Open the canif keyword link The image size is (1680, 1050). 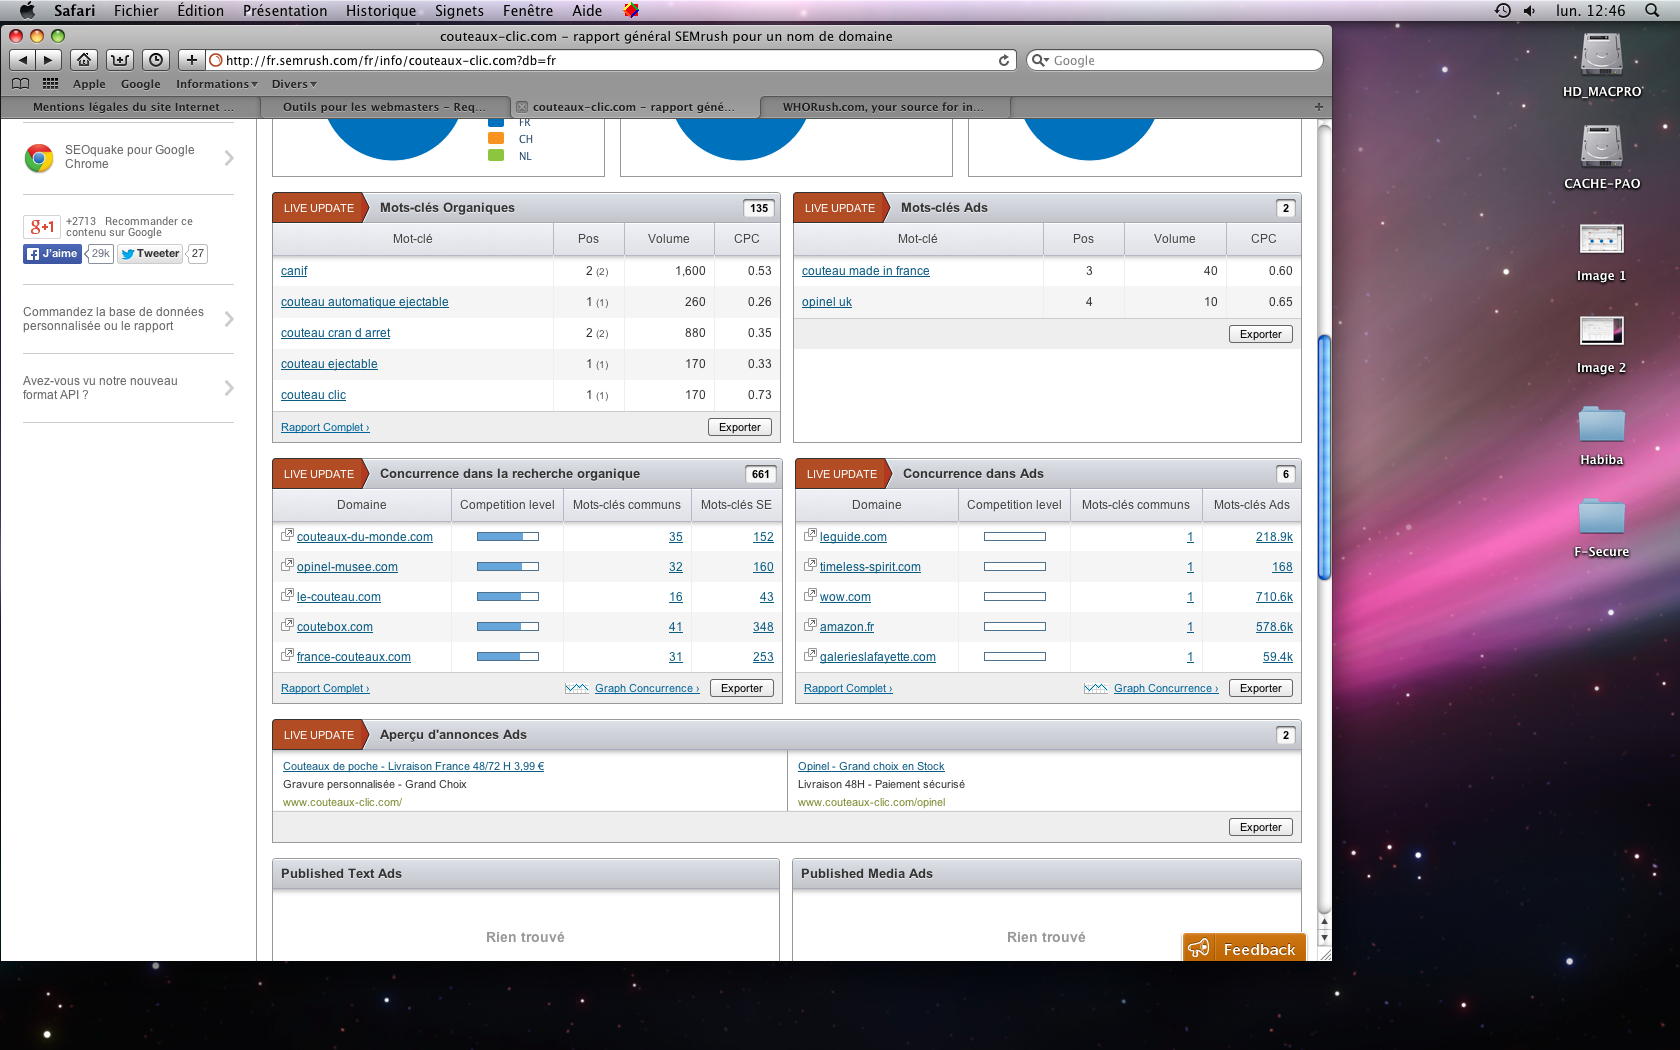pyautogui.click(x=294, y=271)
